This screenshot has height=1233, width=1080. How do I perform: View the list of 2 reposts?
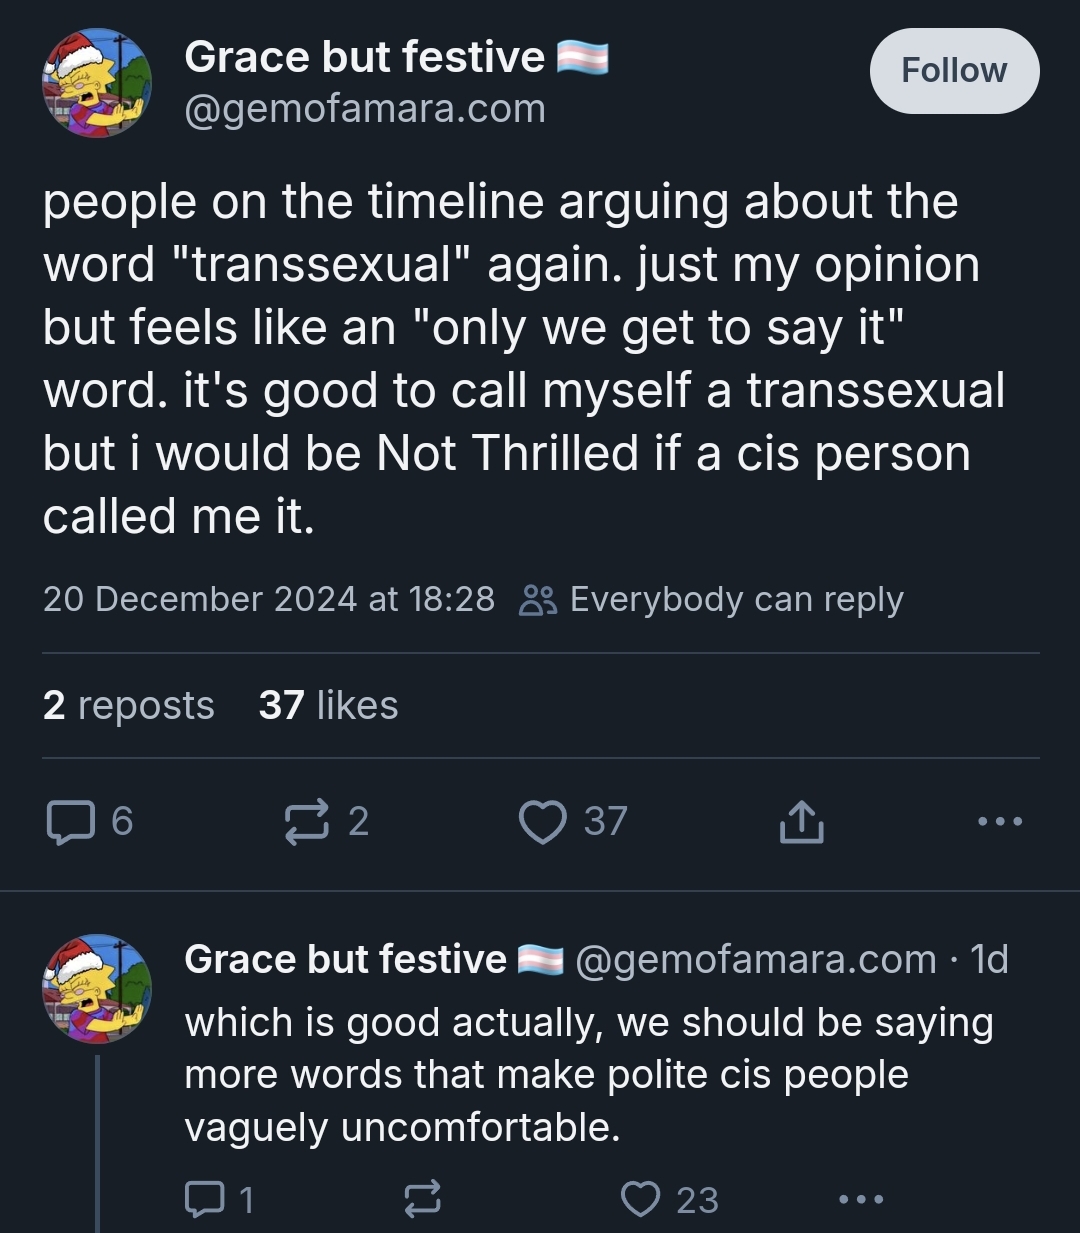pyautogui.click(x=128, y=706)
